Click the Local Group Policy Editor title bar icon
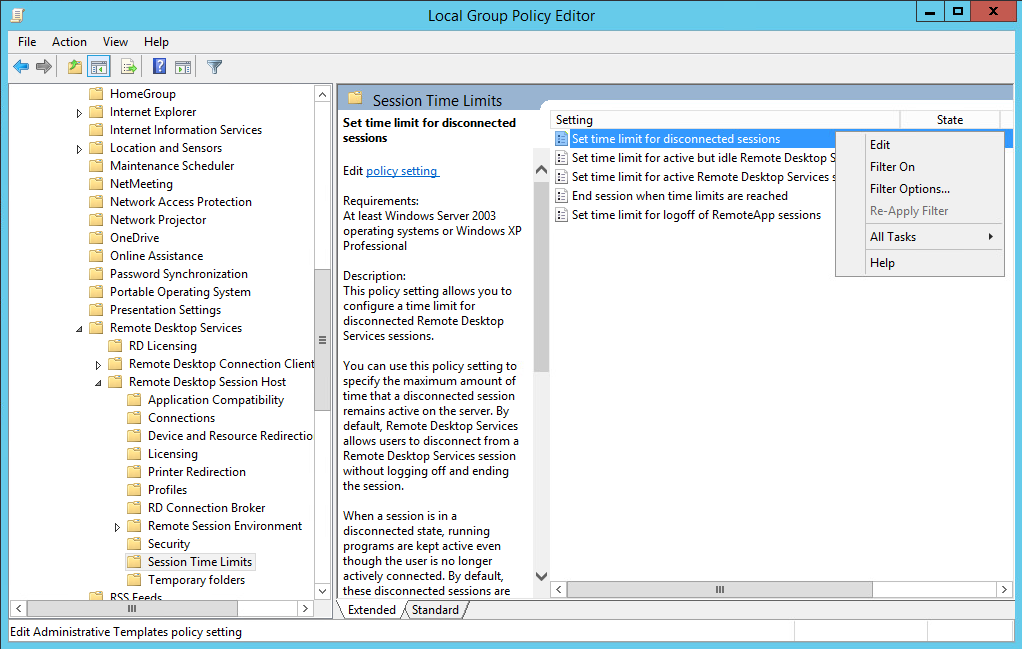Viewport: 1022px width, 649px height. point(18,14)
